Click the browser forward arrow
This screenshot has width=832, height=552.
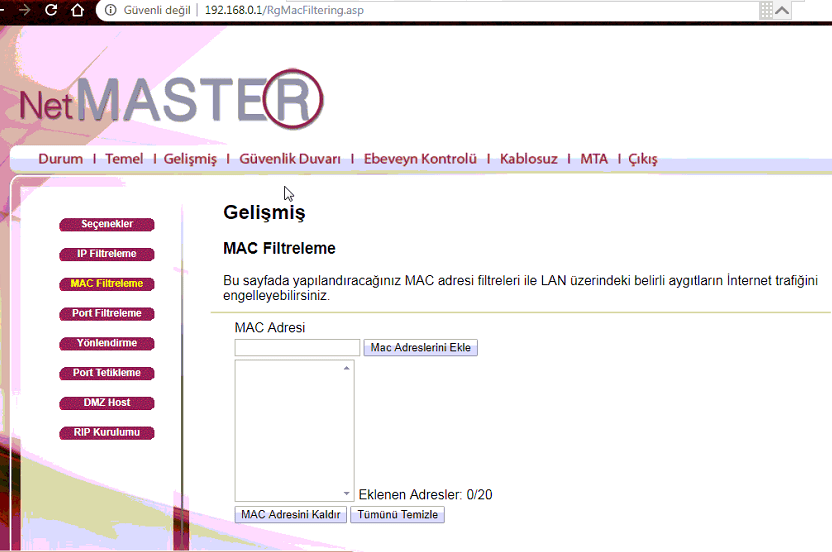[x=24, y=10]
